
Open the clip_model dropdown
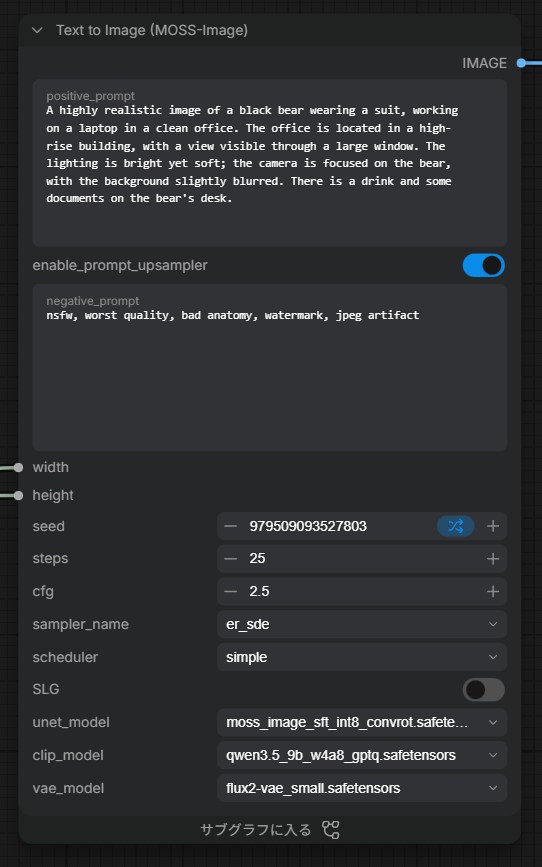pyautogui.click(x=362, y=755)
